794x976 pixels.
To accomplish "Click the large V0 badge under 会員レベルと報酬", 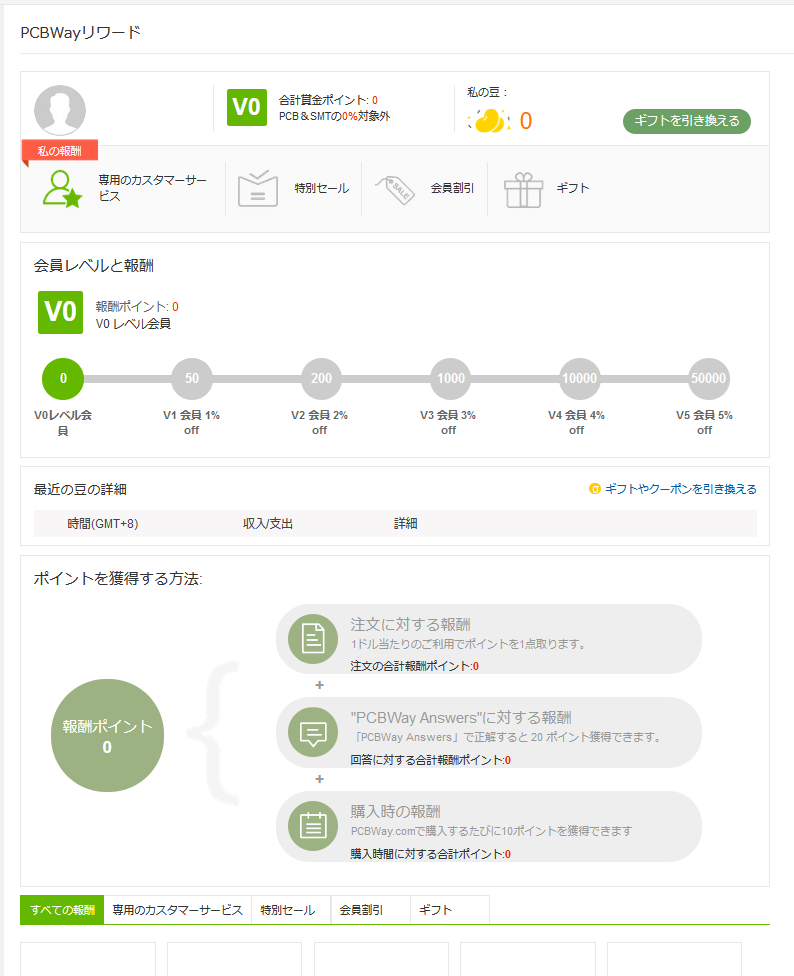I will 60,312.
